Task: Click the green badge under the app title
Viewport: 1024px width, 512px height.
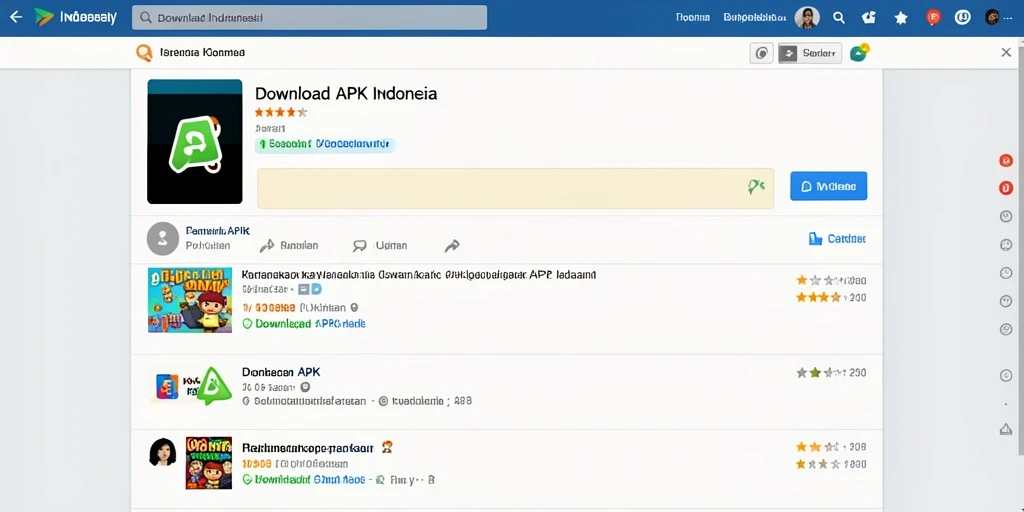Action: coord(325,144)
